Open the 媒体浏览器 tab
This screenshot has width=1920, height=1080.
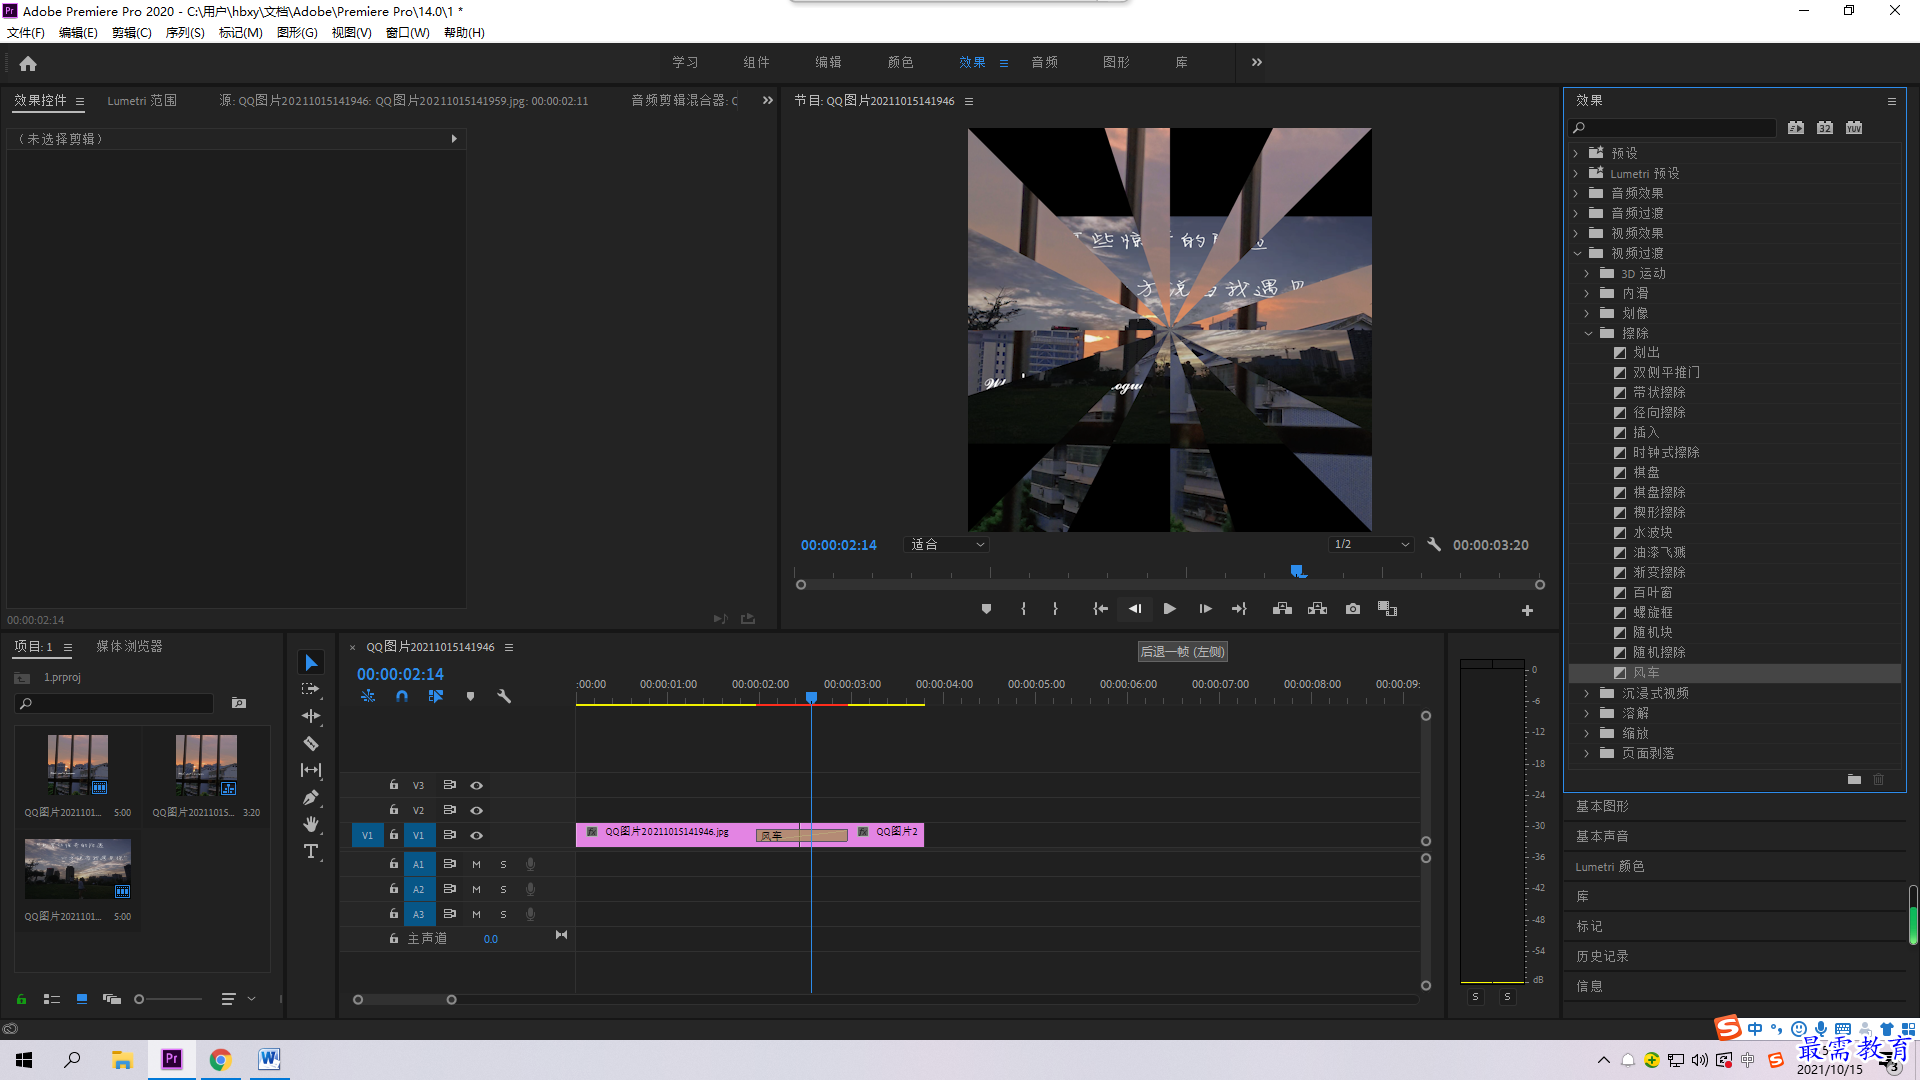tap(129, 647)
